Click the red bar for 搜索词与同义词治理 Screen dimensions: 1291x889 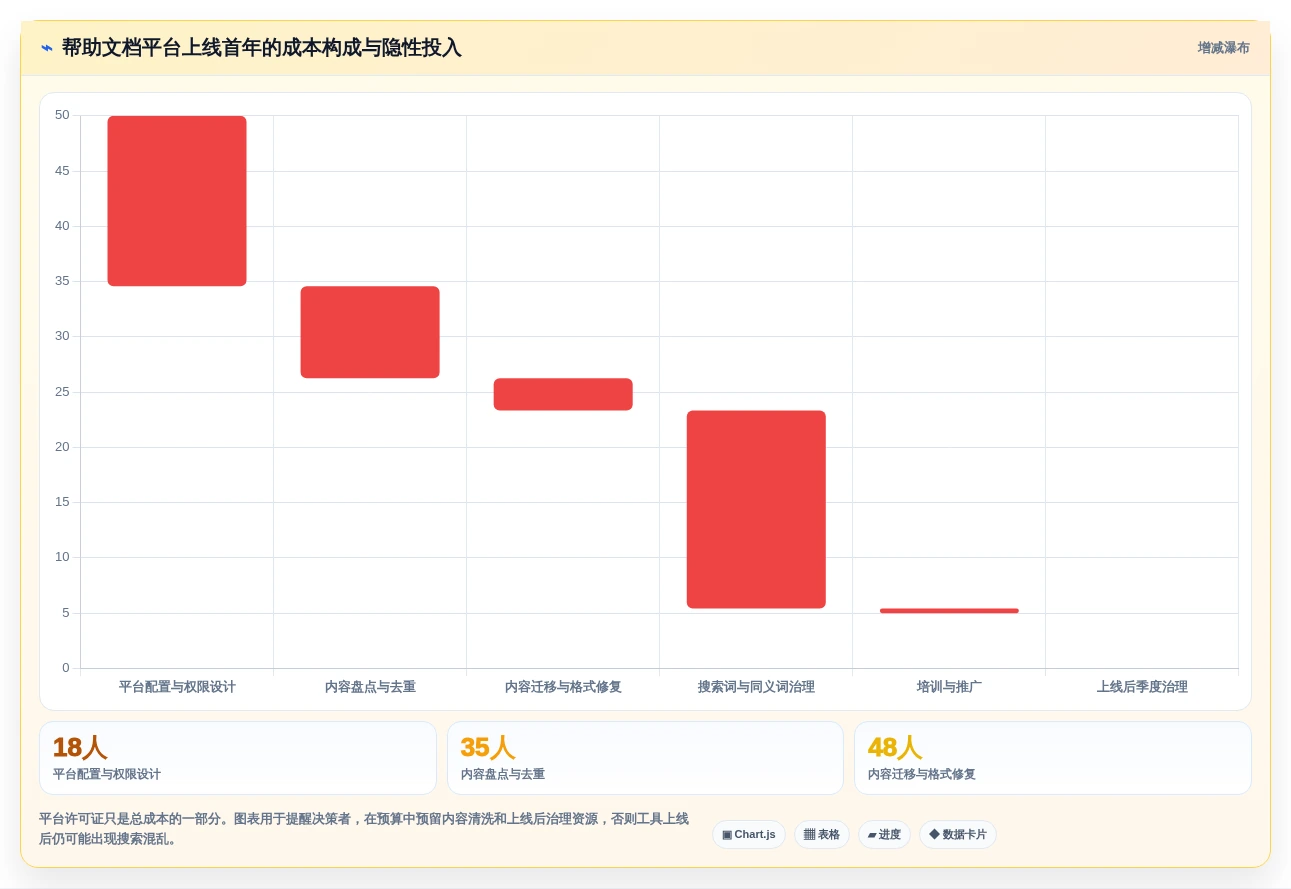pos(756,509)
